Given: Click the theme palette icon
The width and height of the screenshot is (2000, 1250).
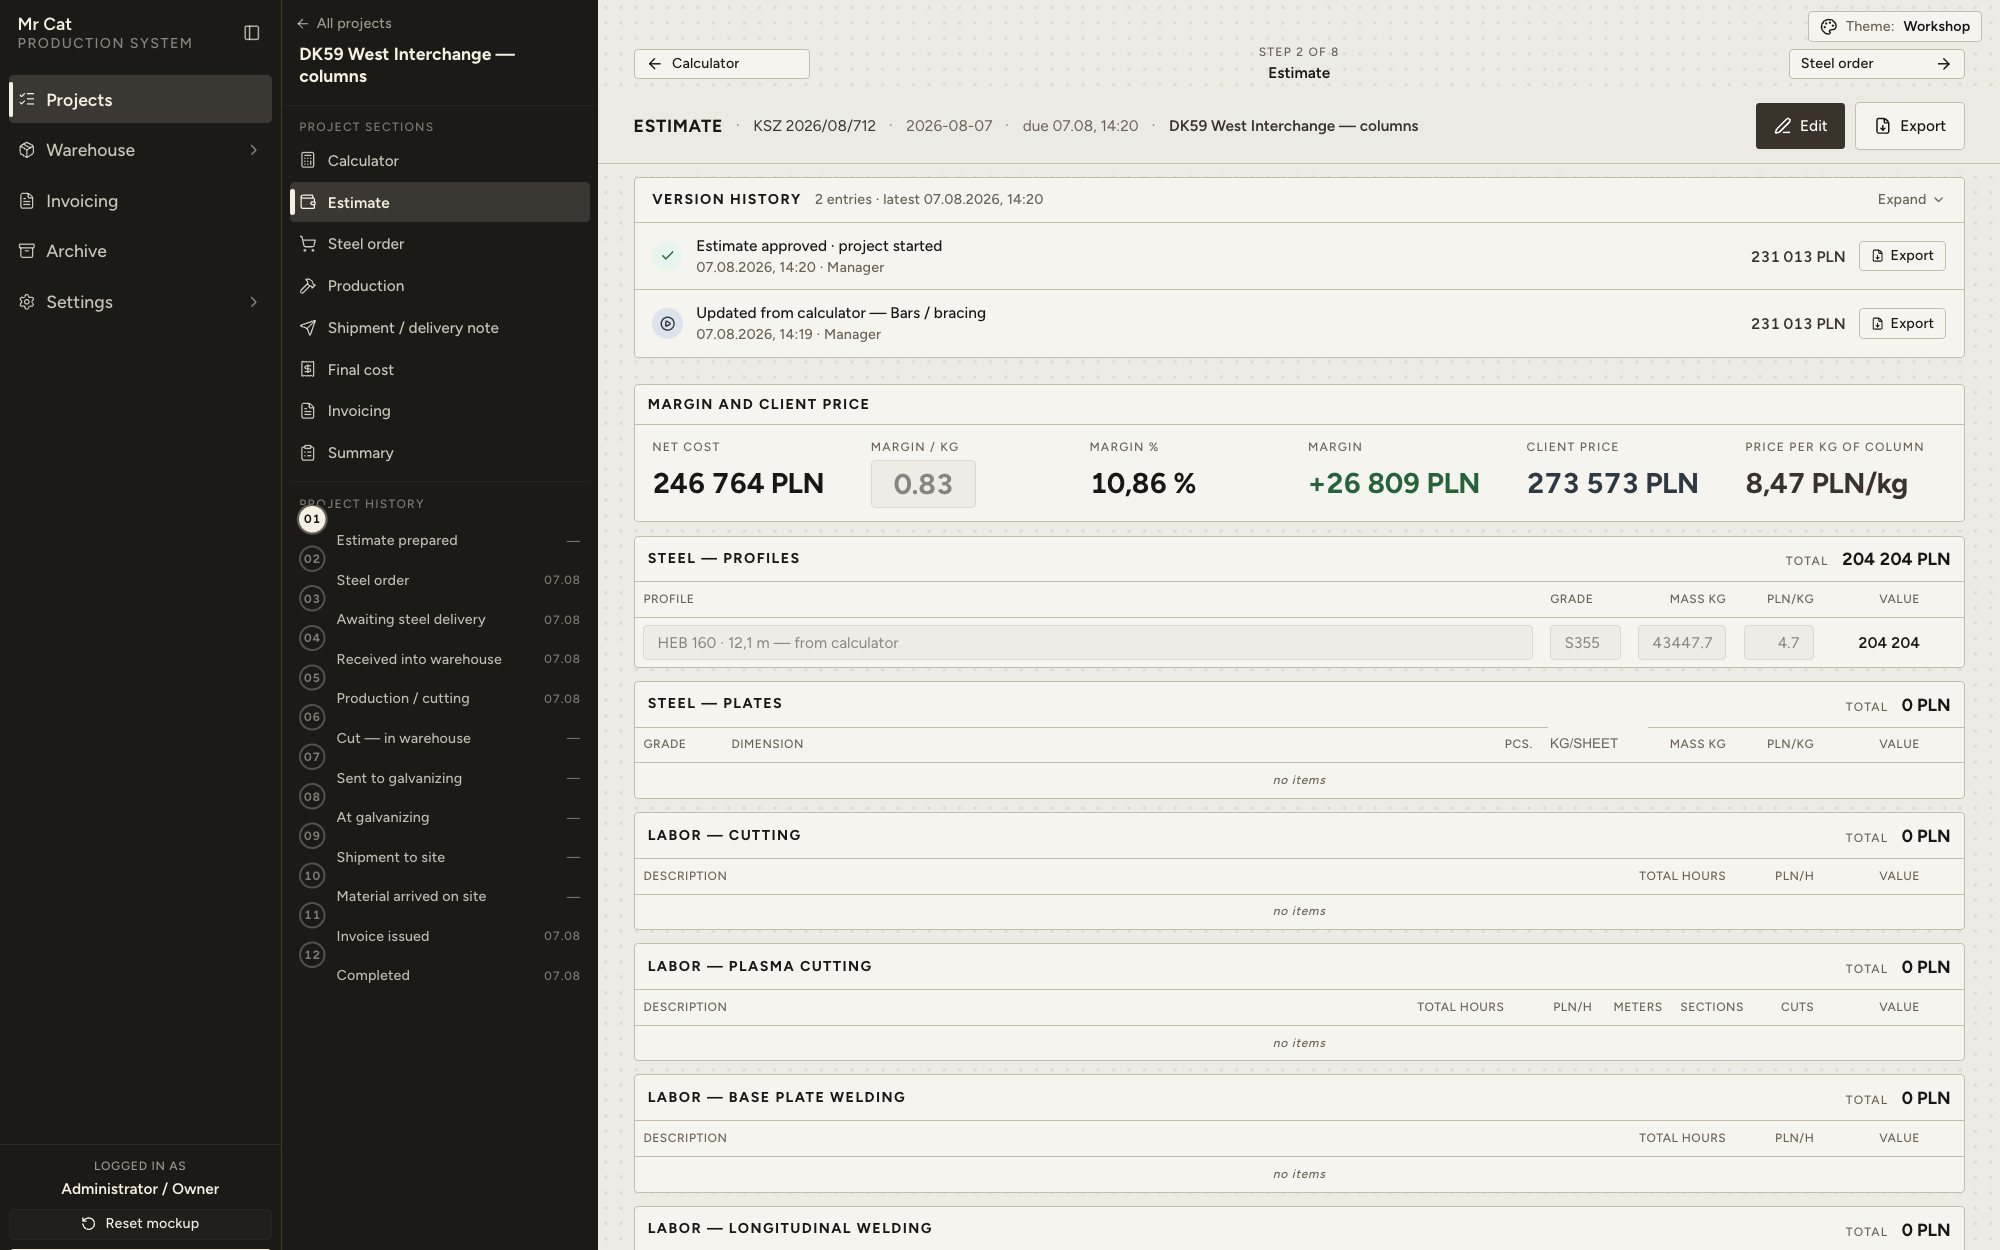Looking at the screenshot, I should pyautogui.click(x=1828, y=27).
